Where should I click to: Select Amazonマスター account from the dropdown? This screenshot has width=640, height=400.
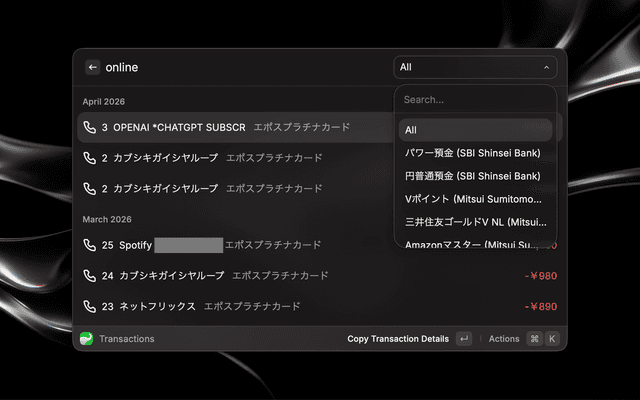pos(475,243)
